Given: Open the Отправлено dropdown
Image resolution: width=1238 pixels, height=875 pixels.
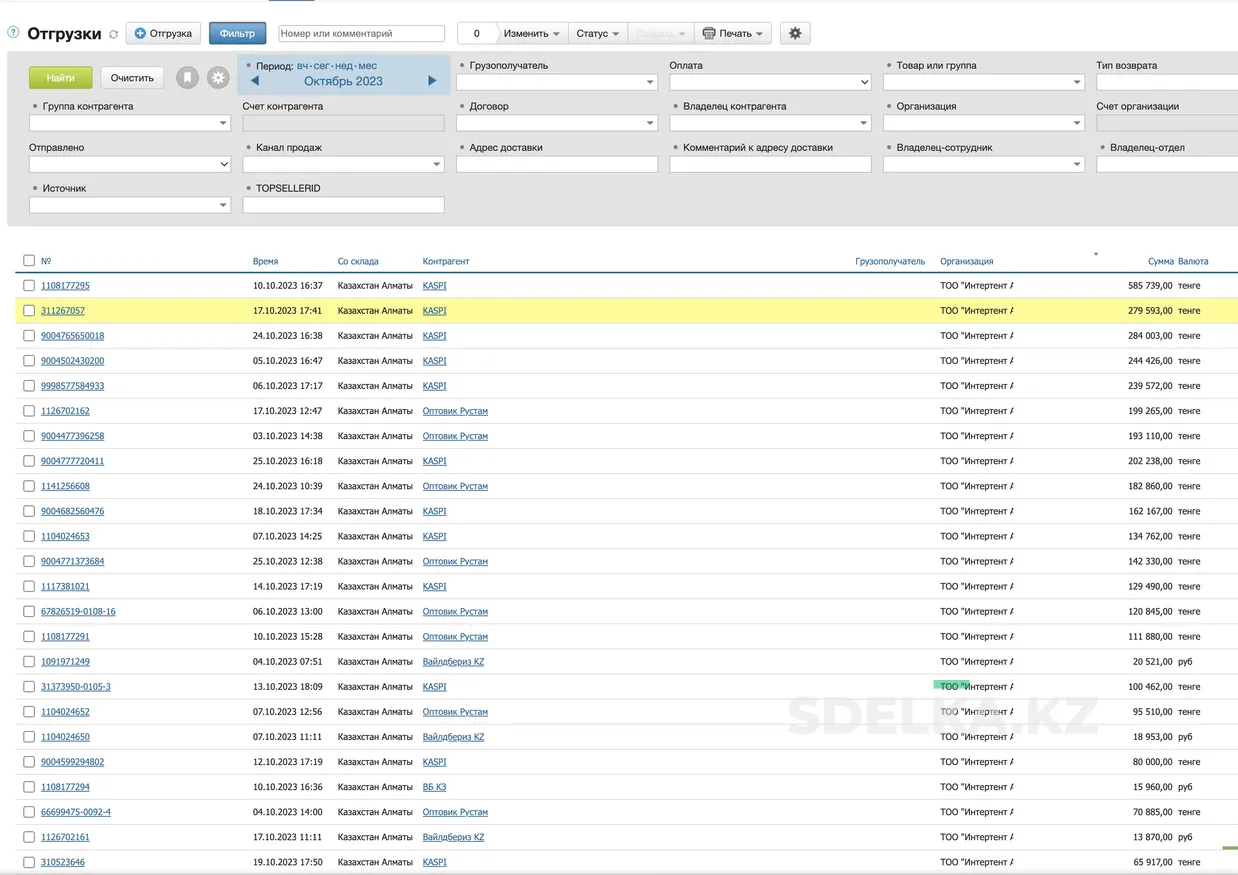Looking at the screenshot, I should (129, 164).
